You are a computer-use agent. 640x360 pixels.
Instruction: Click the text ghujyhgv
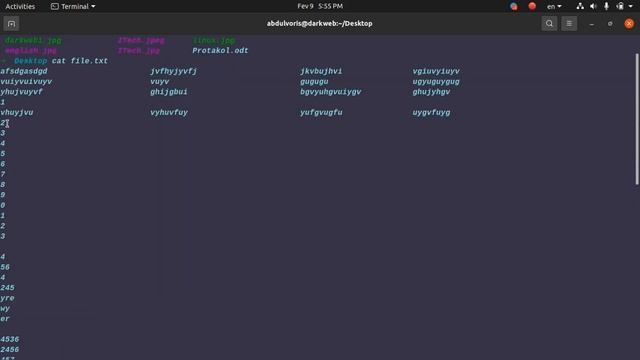[x=431, y=92]
